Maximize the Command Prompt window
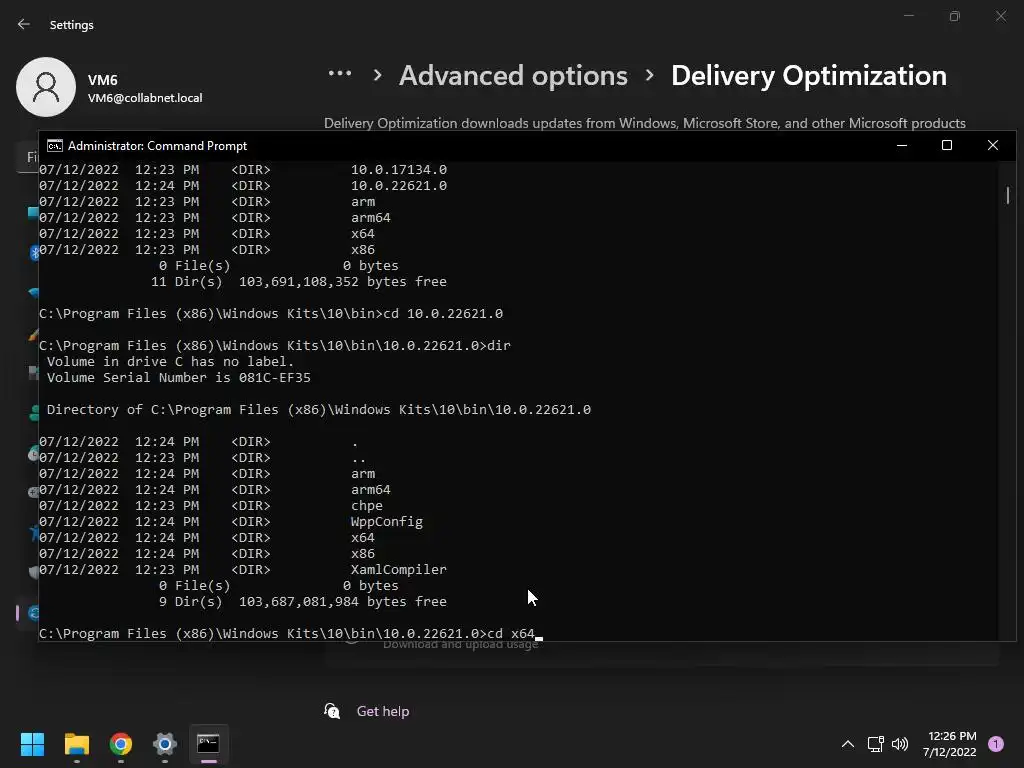This screenshot has width=1024, height=768. click(946, 145)
